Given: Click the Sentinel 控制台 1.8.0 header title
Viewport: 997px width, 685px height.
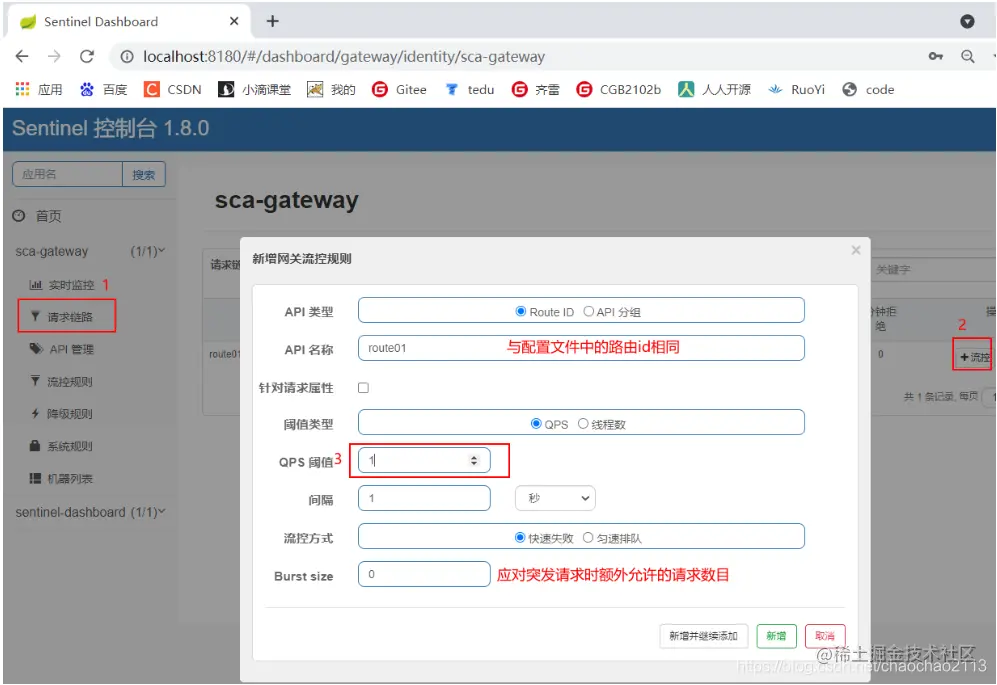Looking at the screenshot, I should [111, 128].
